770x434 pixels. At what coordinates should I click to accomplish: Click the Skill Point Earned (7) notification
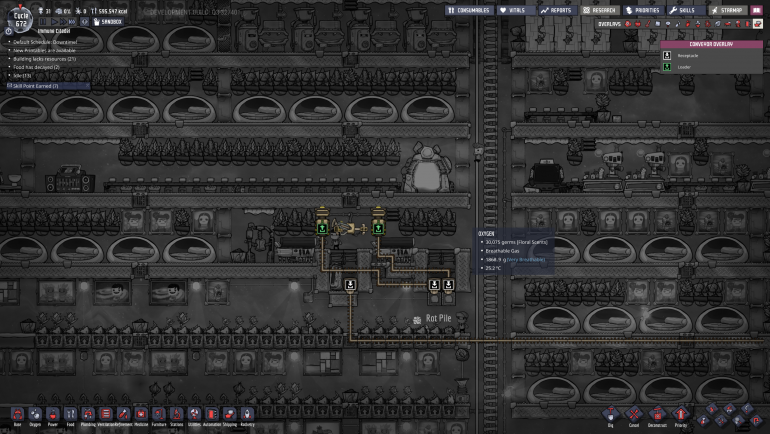(48, 86)
